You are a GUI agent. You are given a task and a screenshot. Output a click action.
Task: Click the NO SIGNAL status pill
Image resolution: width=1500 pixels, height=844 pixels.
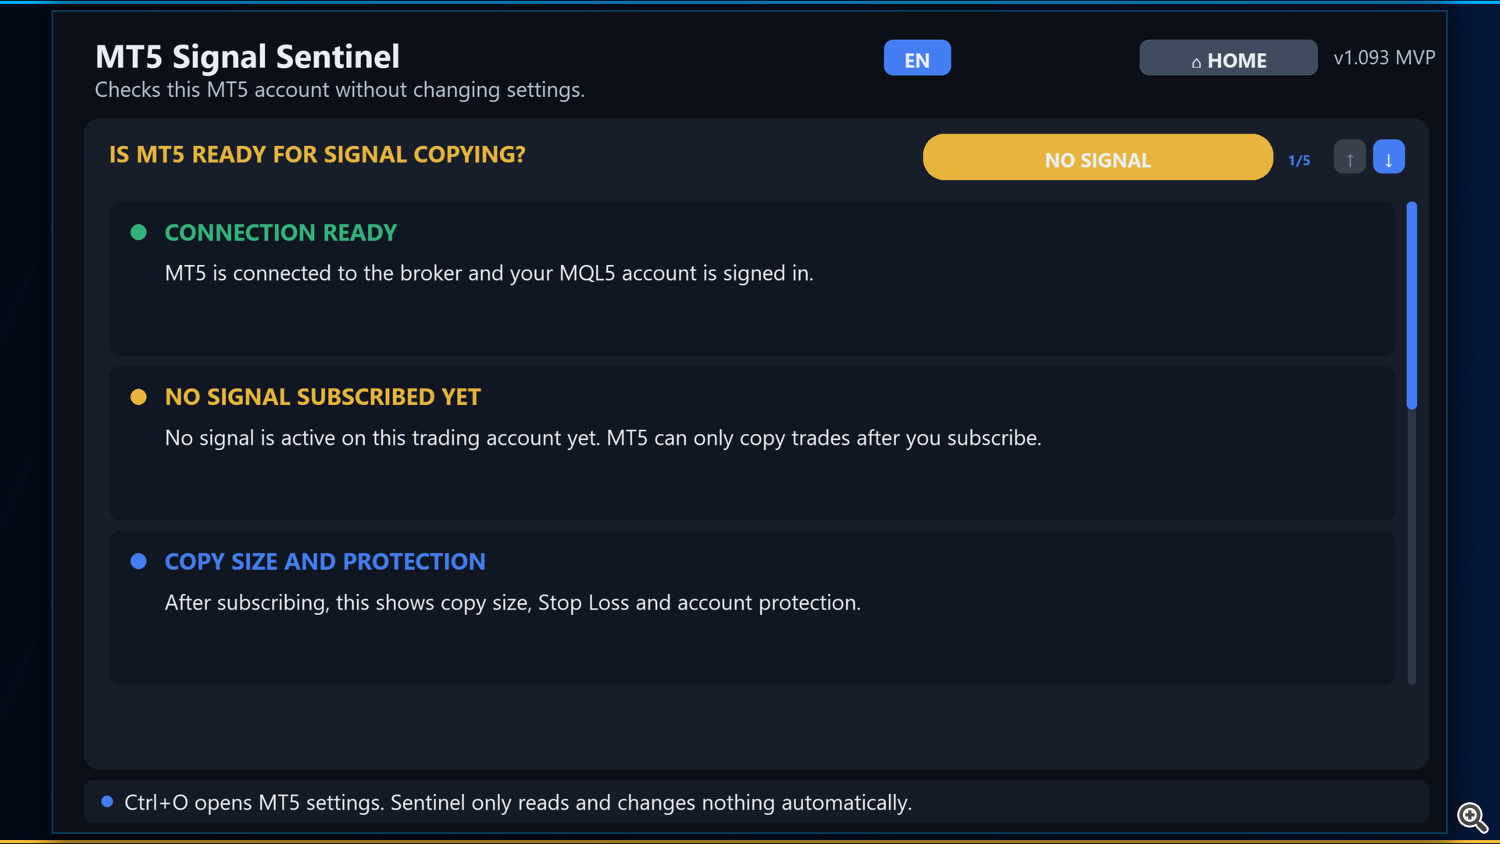[1098, 157]
